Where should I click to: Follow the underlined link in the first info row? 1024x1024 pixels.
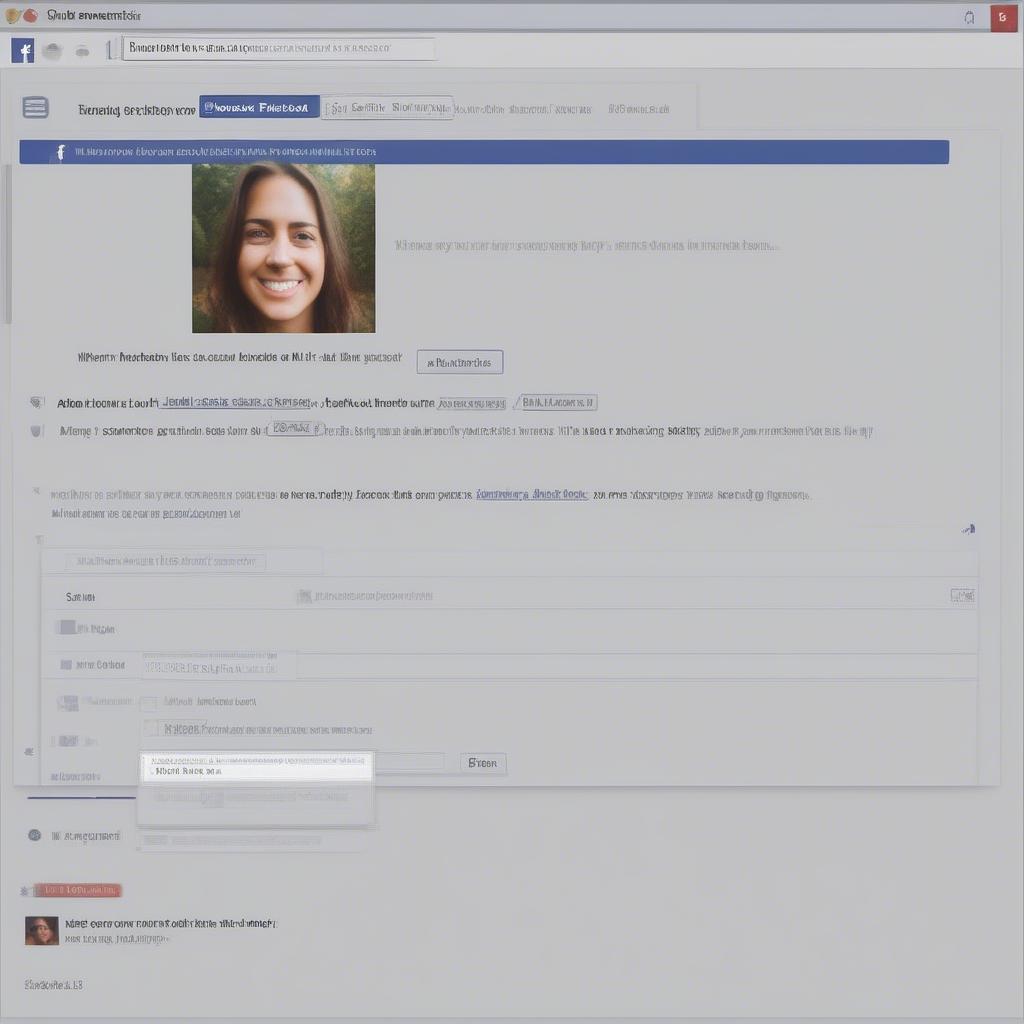pyautogui.click(x=240, y=402)
